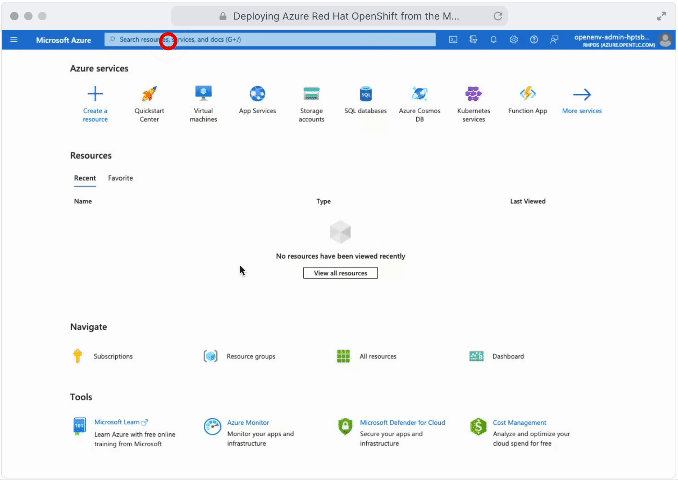The image size is (678, 480).
Task: Open Quickstart Center rocket icon
Action: click(x=149, y=94)
